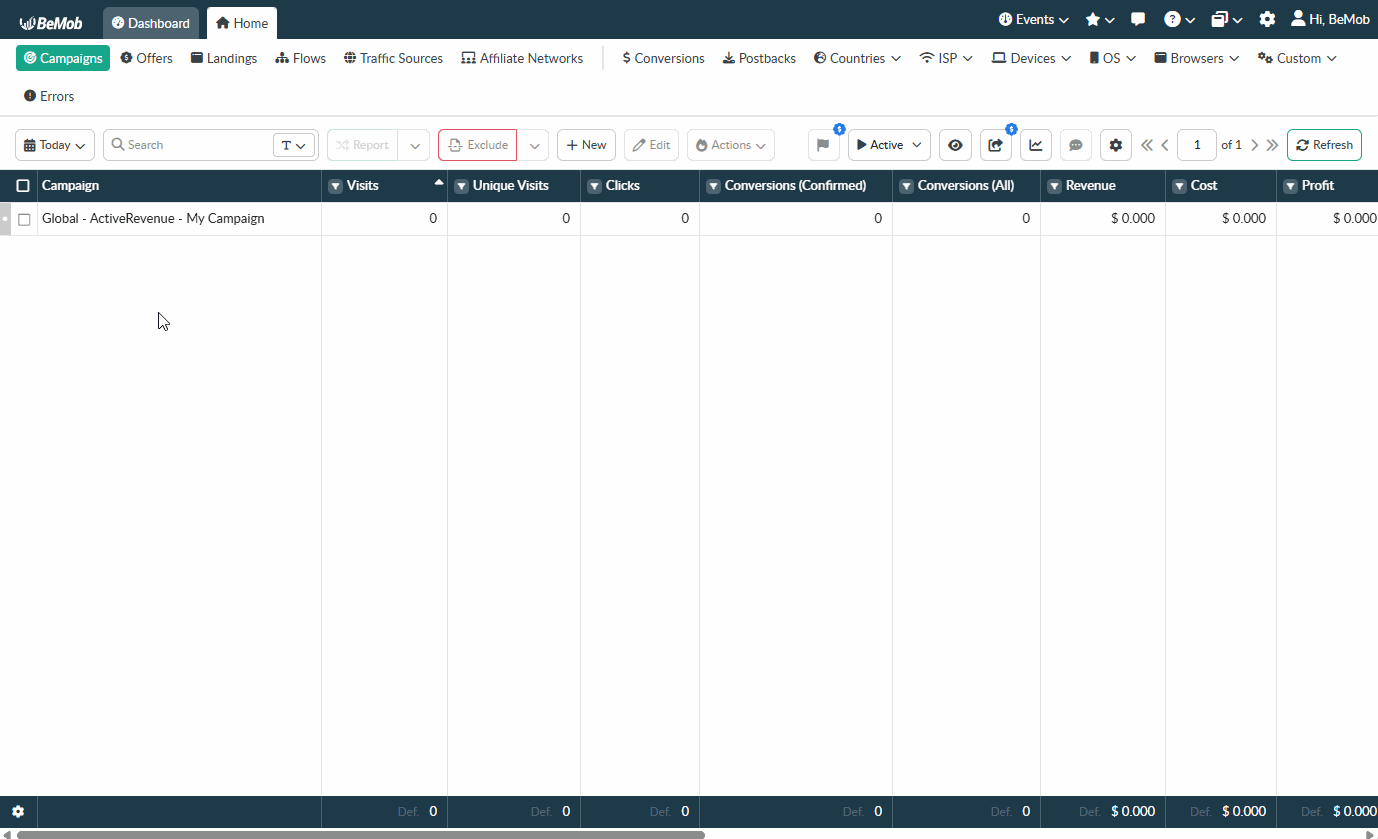Open the favorites star dropdown
This screenshot has width=1378, height=839.
coord(1100,20)
